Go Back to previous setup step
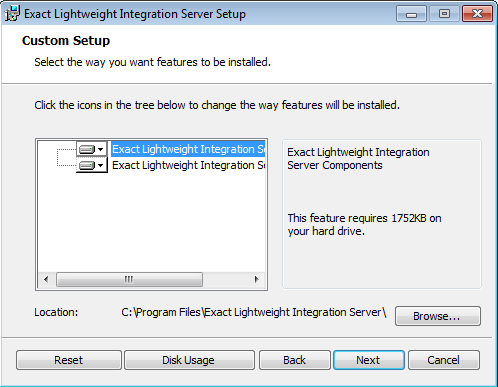Screen dimensions: 498x387 [x=295, y=360]
